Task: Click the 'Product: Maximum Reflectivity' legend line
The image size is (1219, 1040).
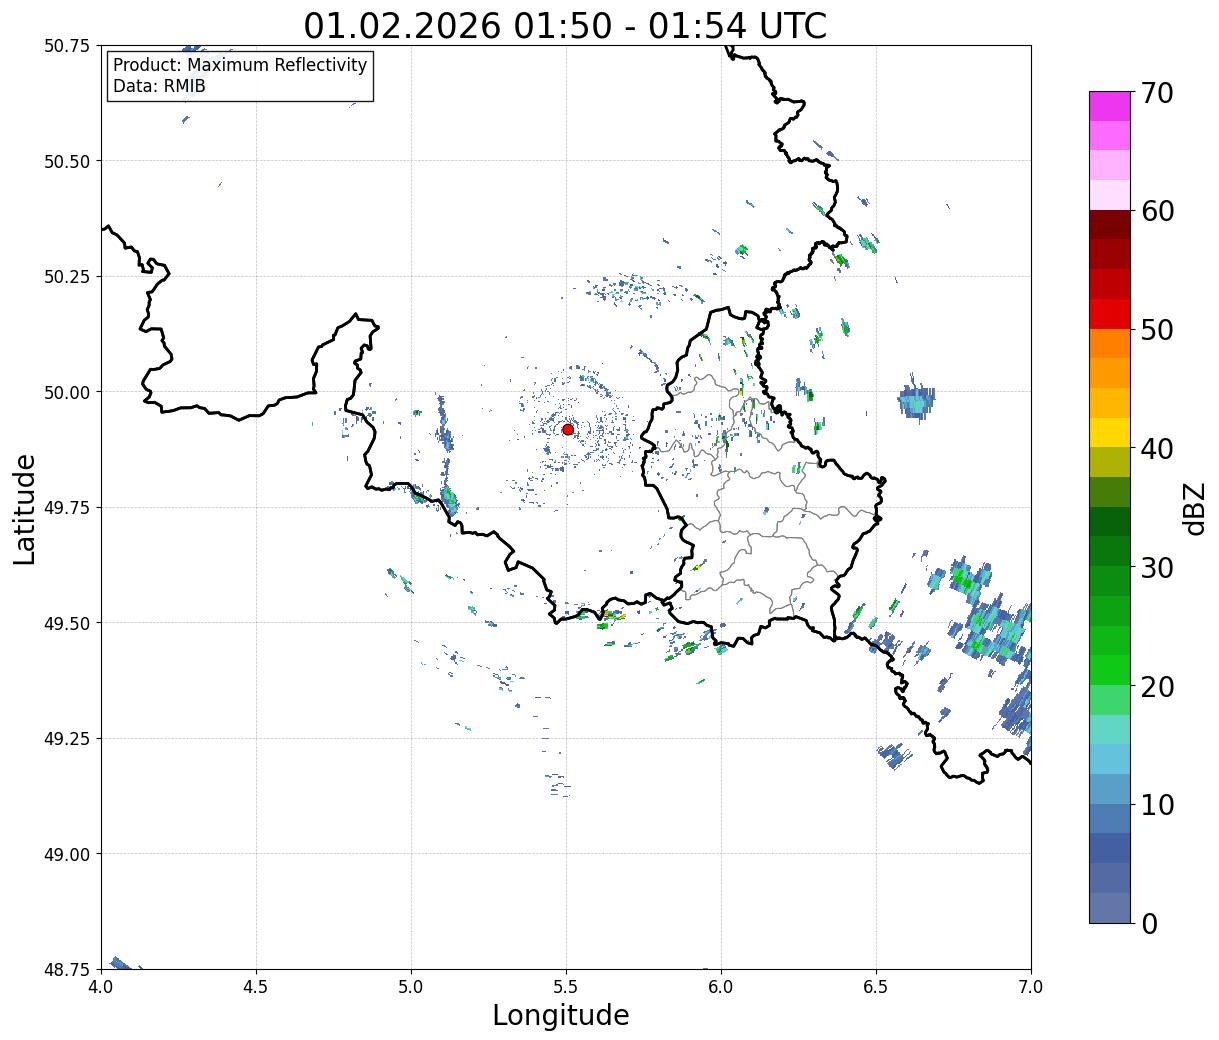Action: pos(240,65)
